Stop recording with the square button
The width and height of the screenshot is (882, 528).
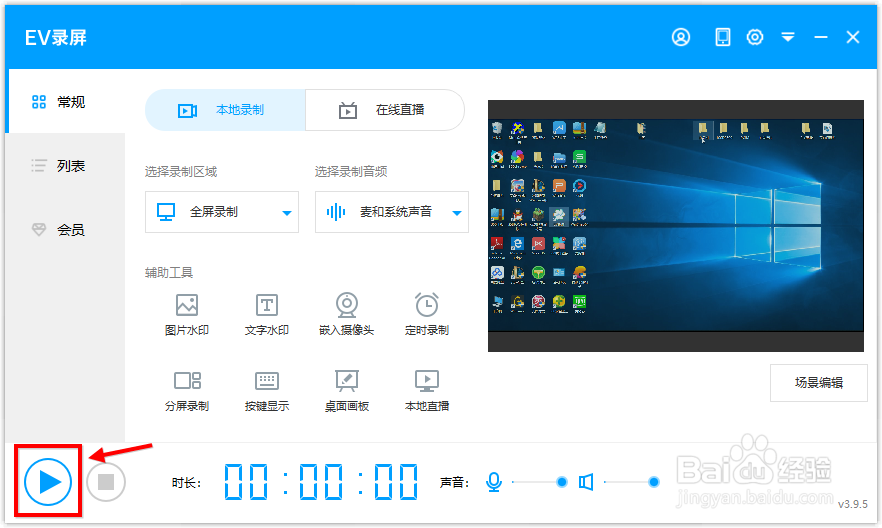click(106, 482)
